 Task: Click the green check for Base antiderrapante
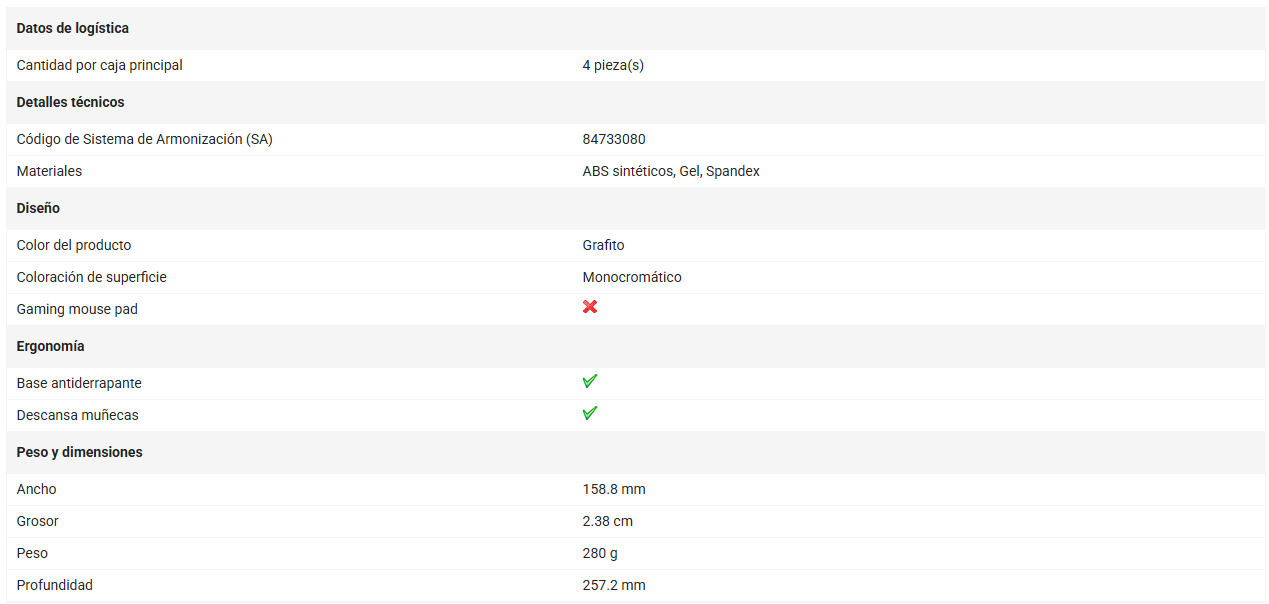coord(590,381)
